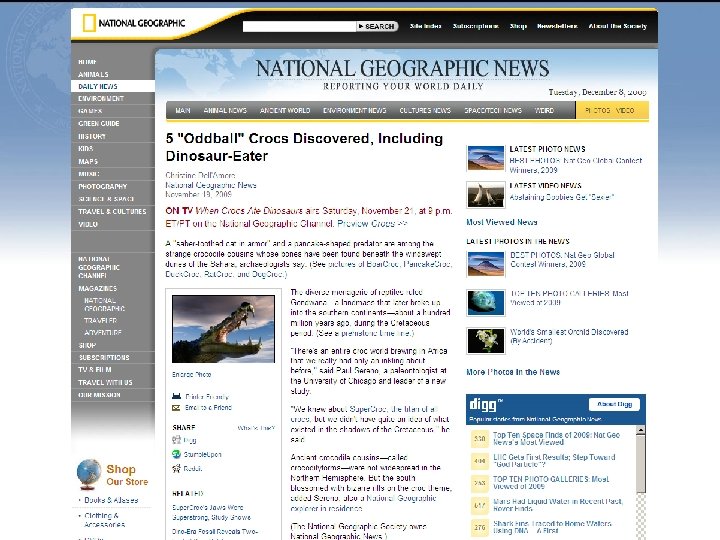Image resolution: width=720 pixels, height=540 pixels.
Task: Open the Ancient World tab
Action: (x=285, y=111)
